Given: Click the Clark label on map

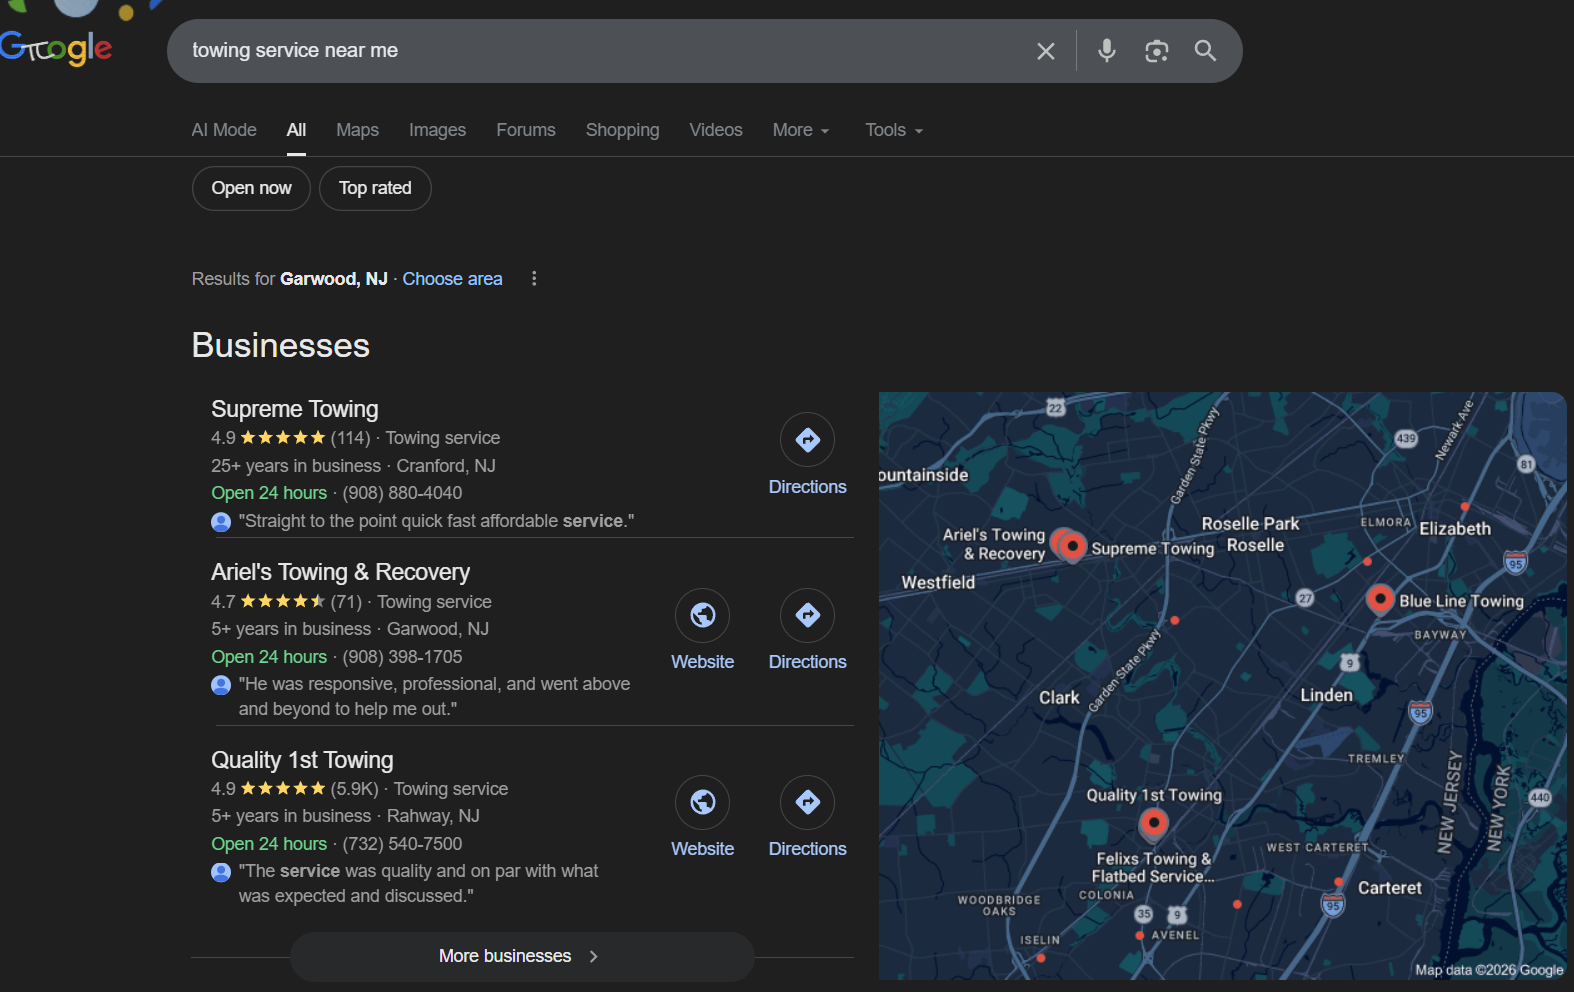Looking at the screenshot, I should pyautogui.click(x=1059, y=698).
